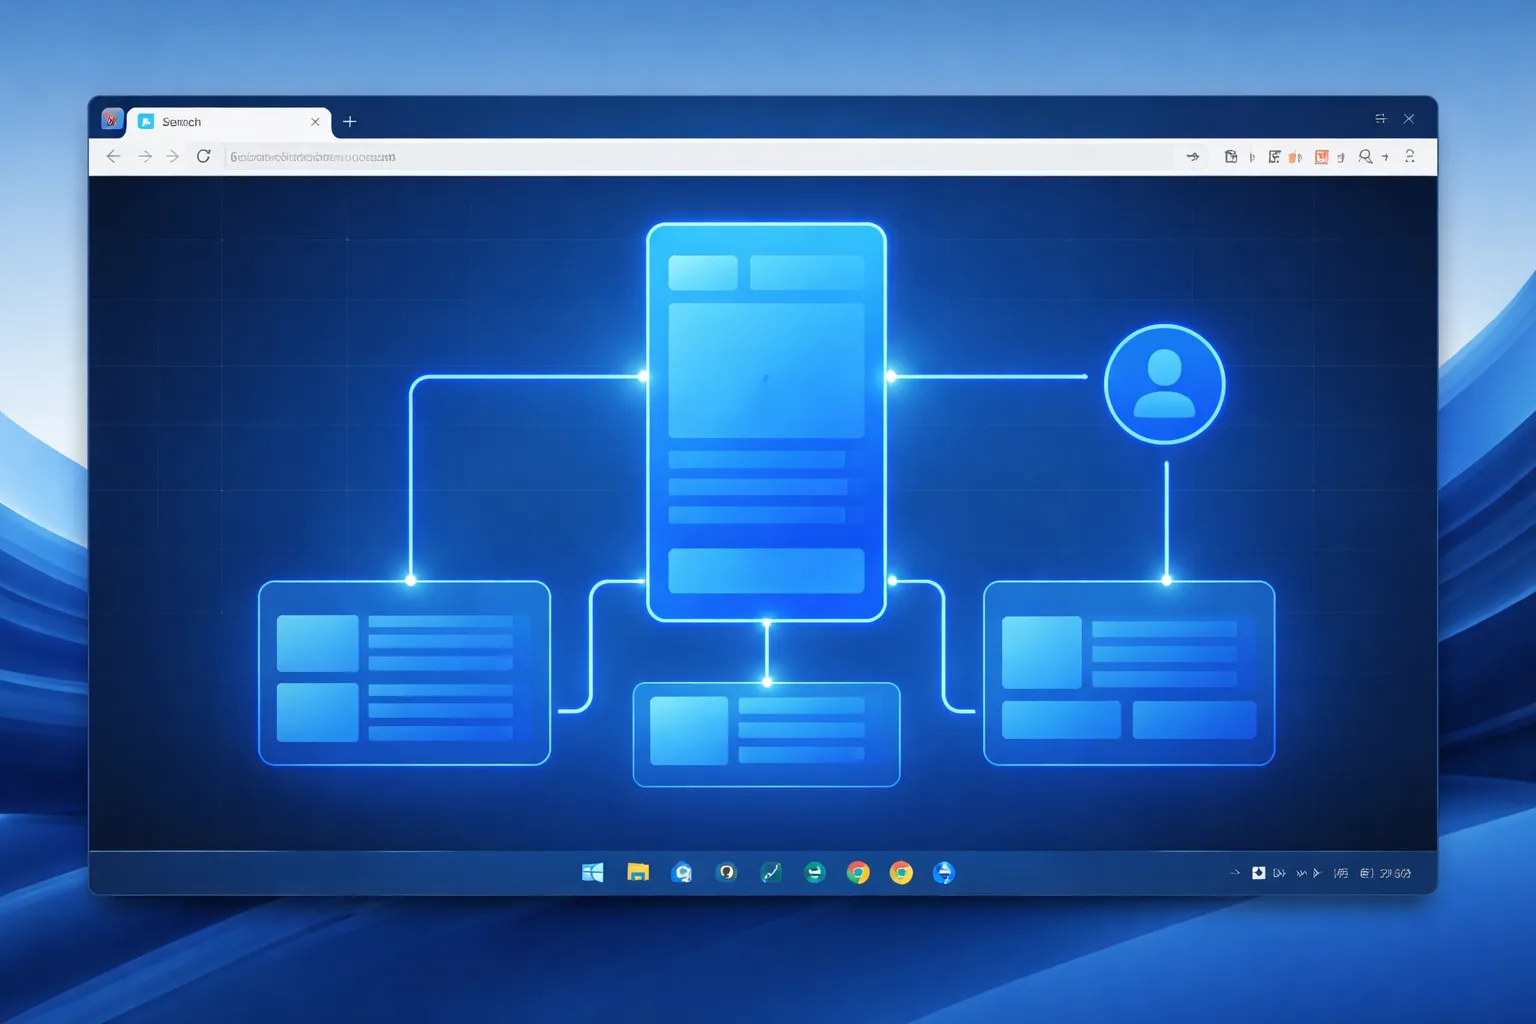
Task: Click the thumbnail in the bottom-center card
Action: pos(689,731)
